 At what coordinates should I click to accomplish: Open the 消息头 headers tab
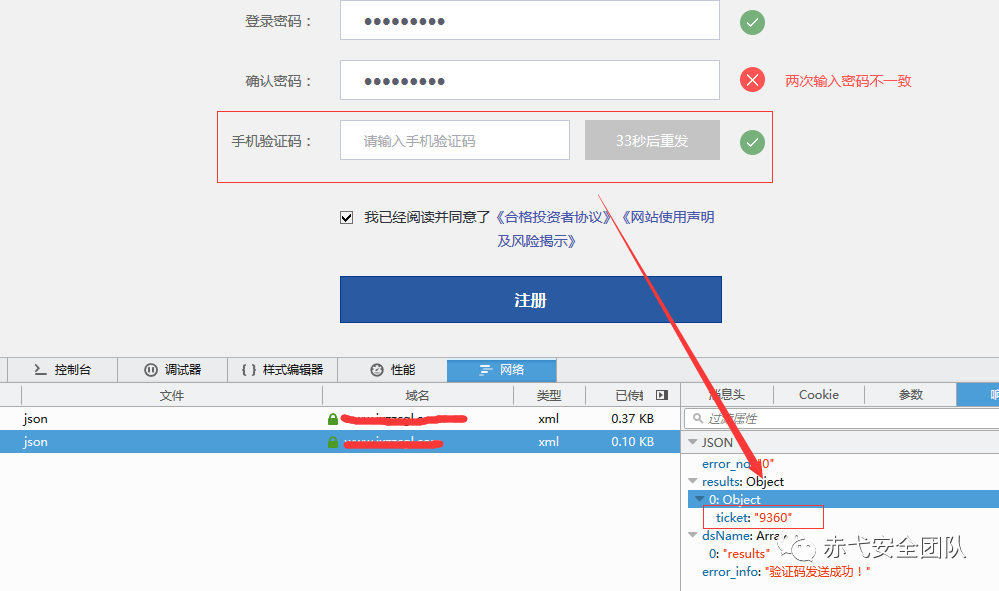[x=728, y=395]
